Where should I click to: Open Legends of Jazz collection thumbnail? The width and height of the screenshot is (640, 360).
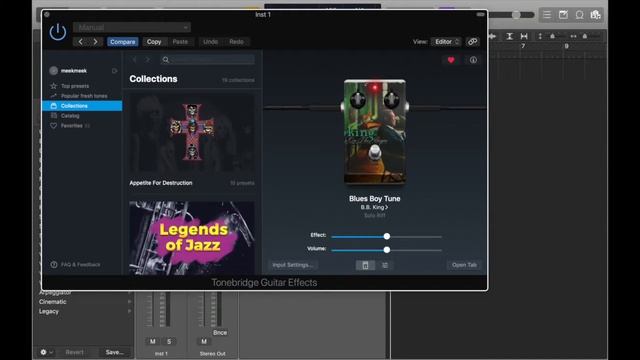[x=192, y=238]
